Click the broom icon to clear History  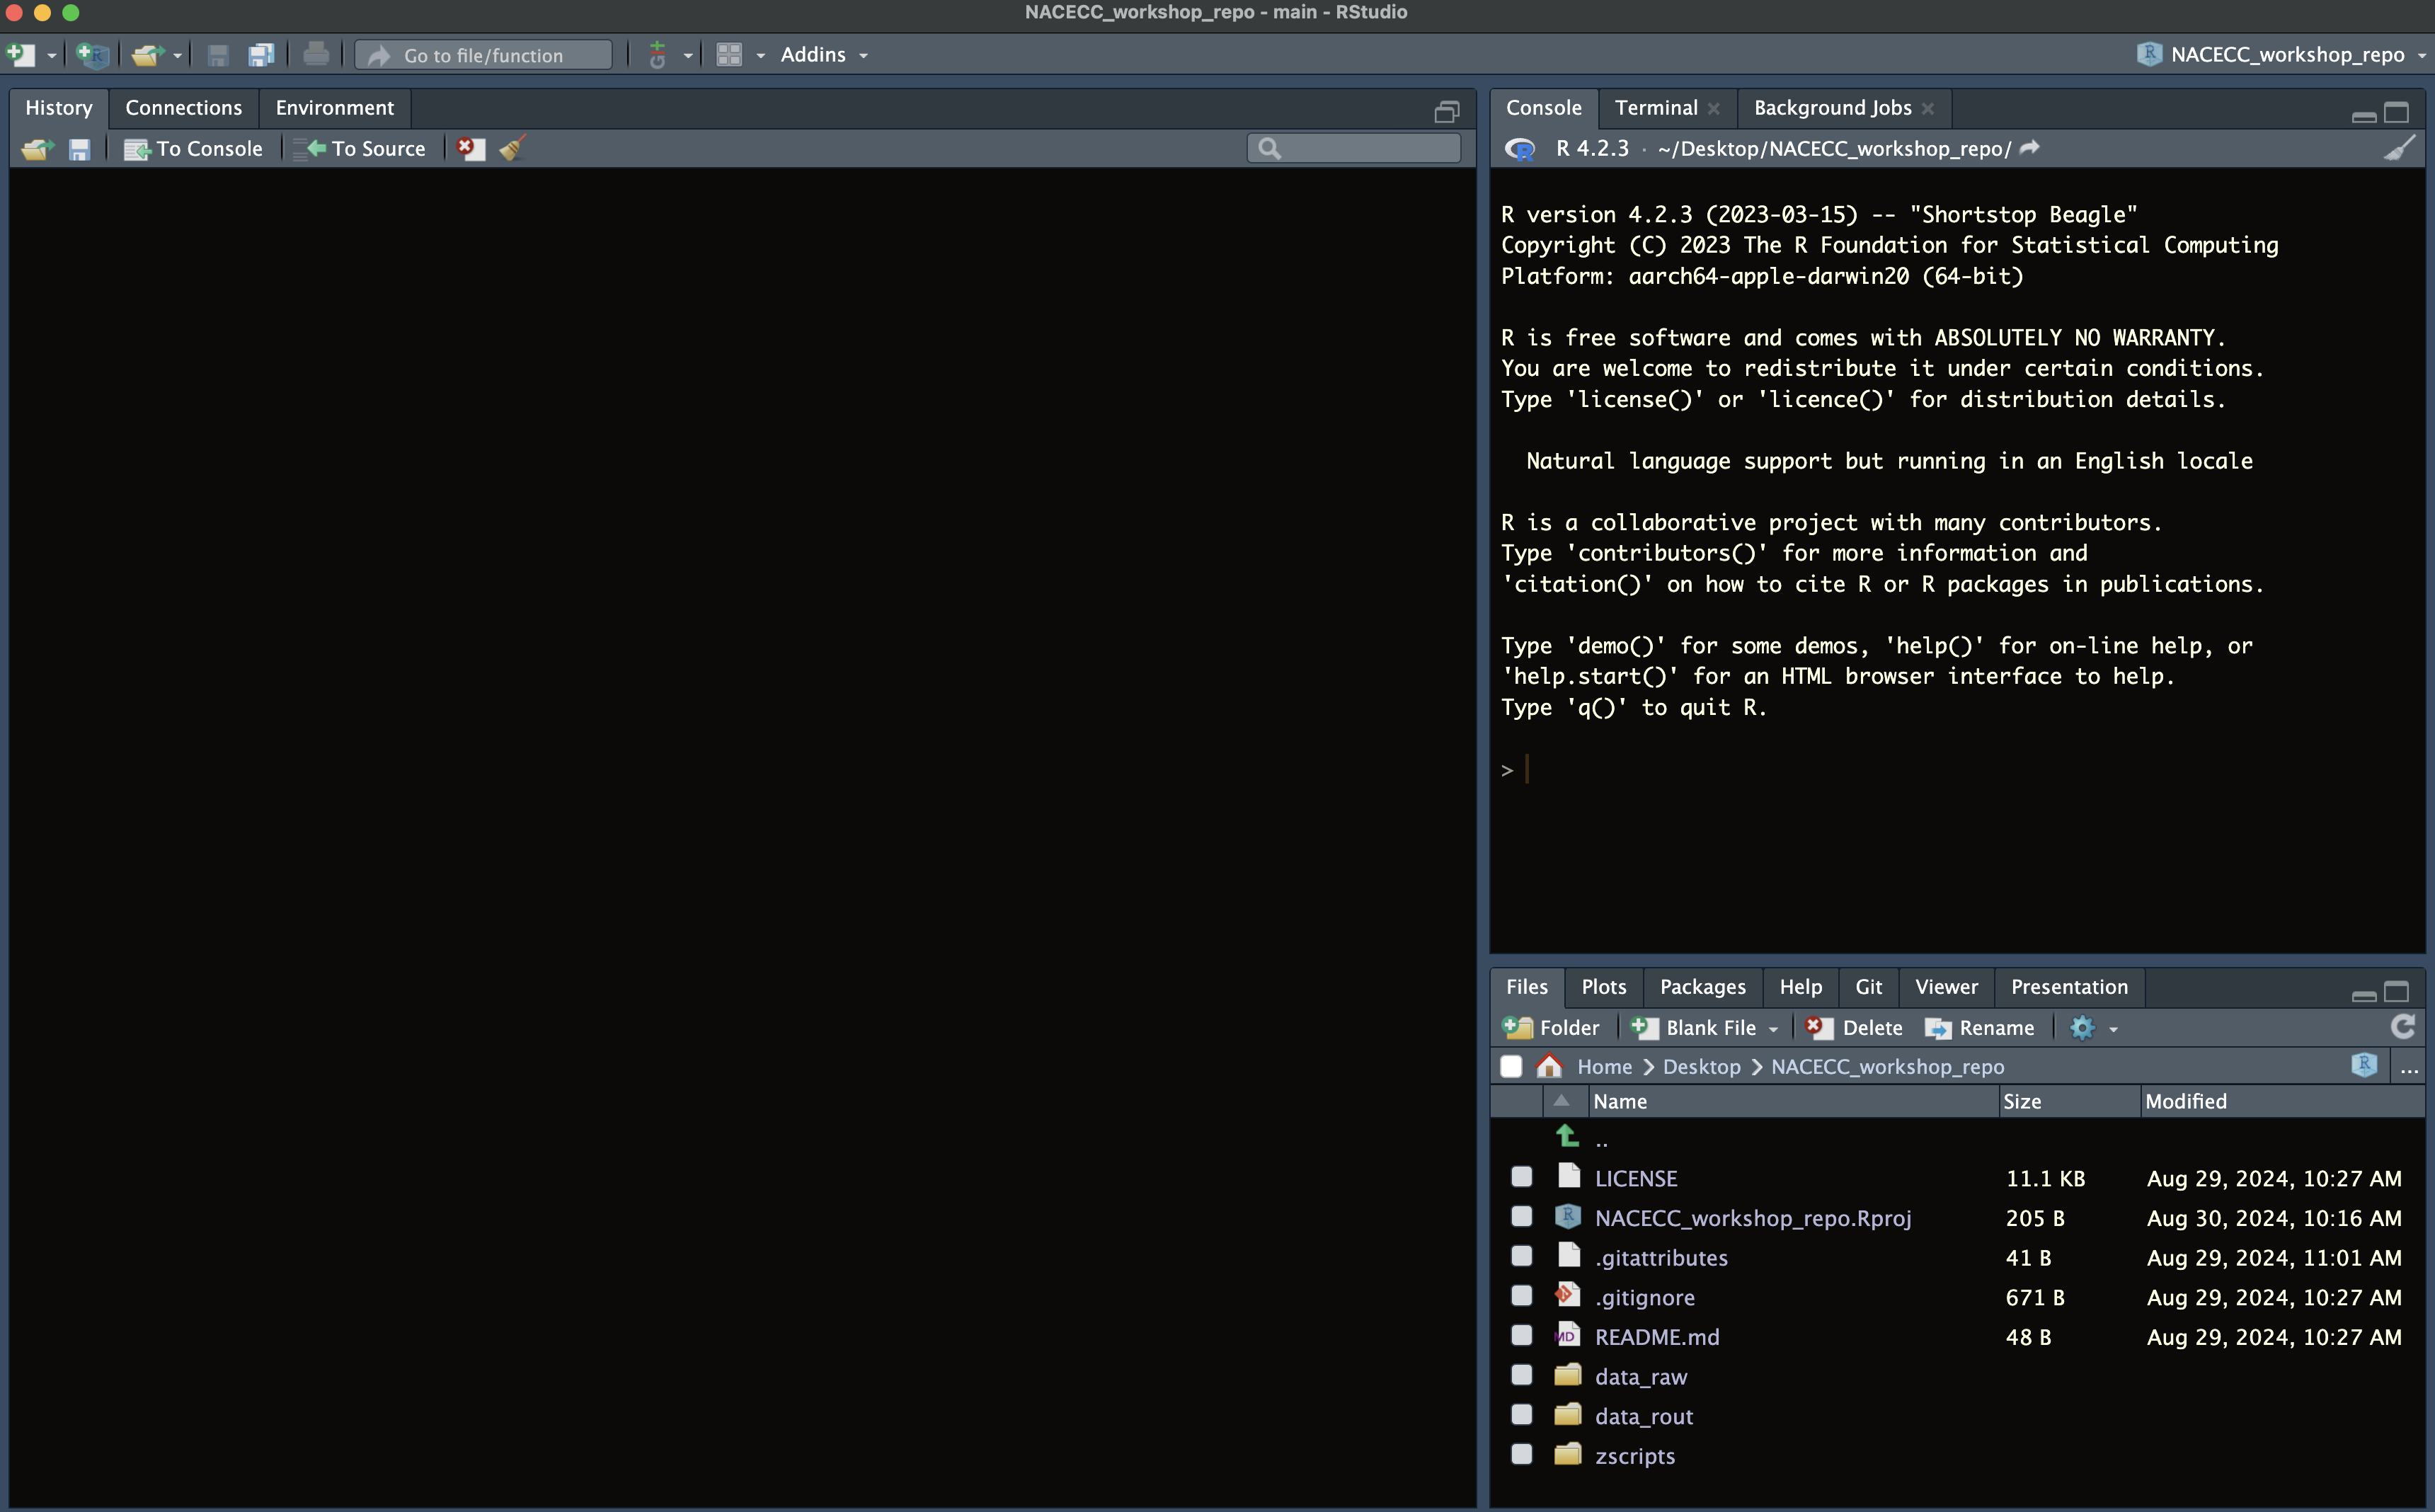coord(513,149)
